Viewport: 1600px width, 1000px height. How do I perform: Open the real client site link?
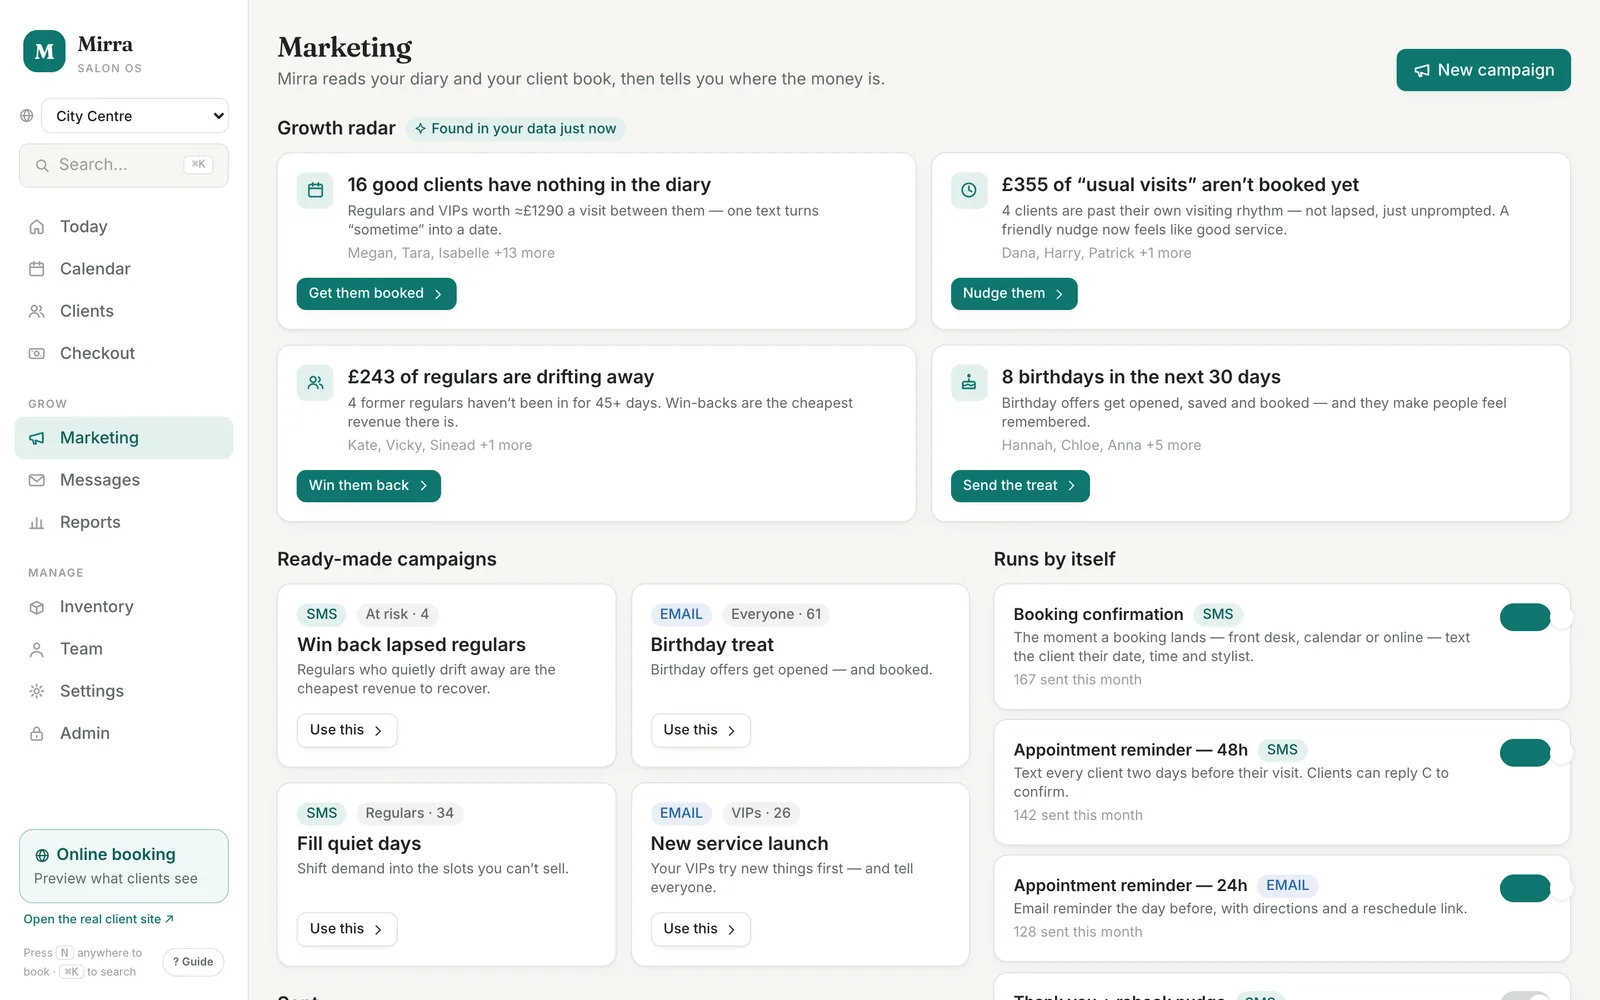tap(99, 919)
